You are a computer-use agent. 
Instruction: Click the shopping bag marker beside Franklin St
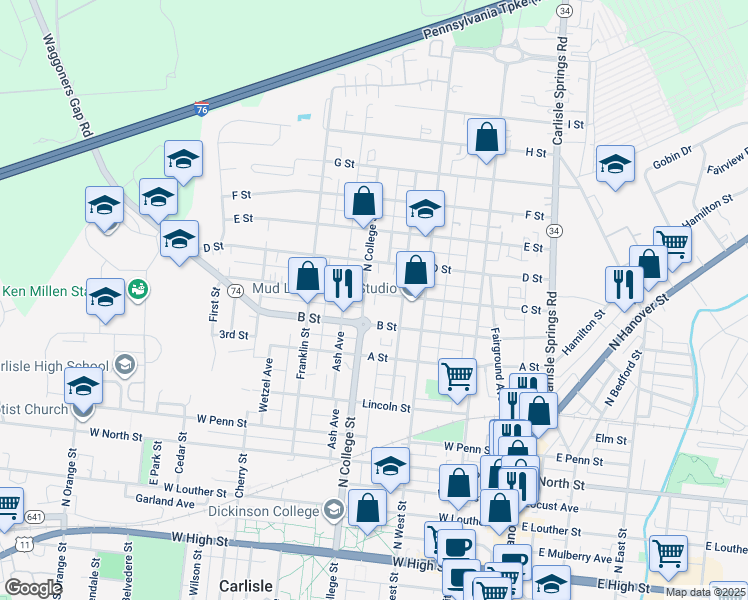pos(308,276)
